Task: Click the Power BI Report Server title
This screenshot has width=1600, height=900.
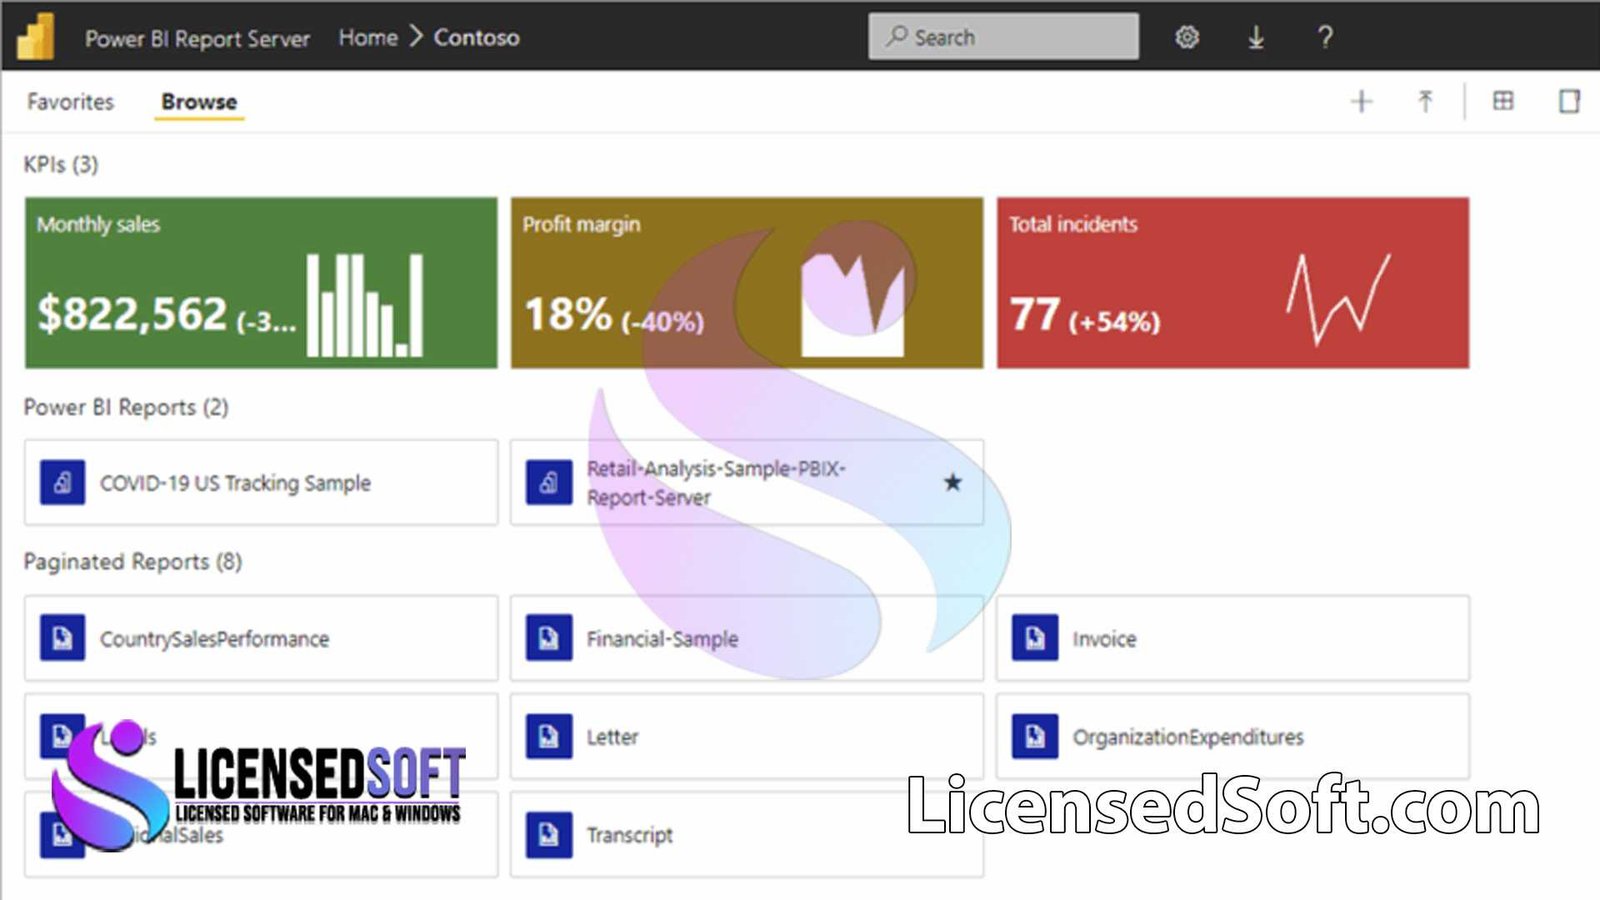Action: click(x=197, y=39)
